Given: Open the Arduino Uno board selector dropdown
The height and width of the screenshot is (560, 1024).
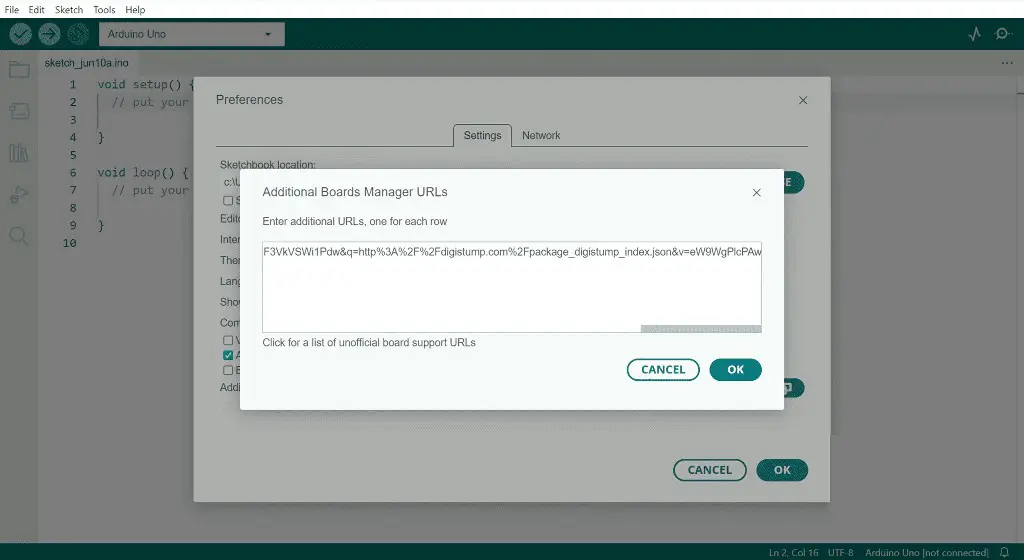Looking at the screenshot, I should pos(191,34).
